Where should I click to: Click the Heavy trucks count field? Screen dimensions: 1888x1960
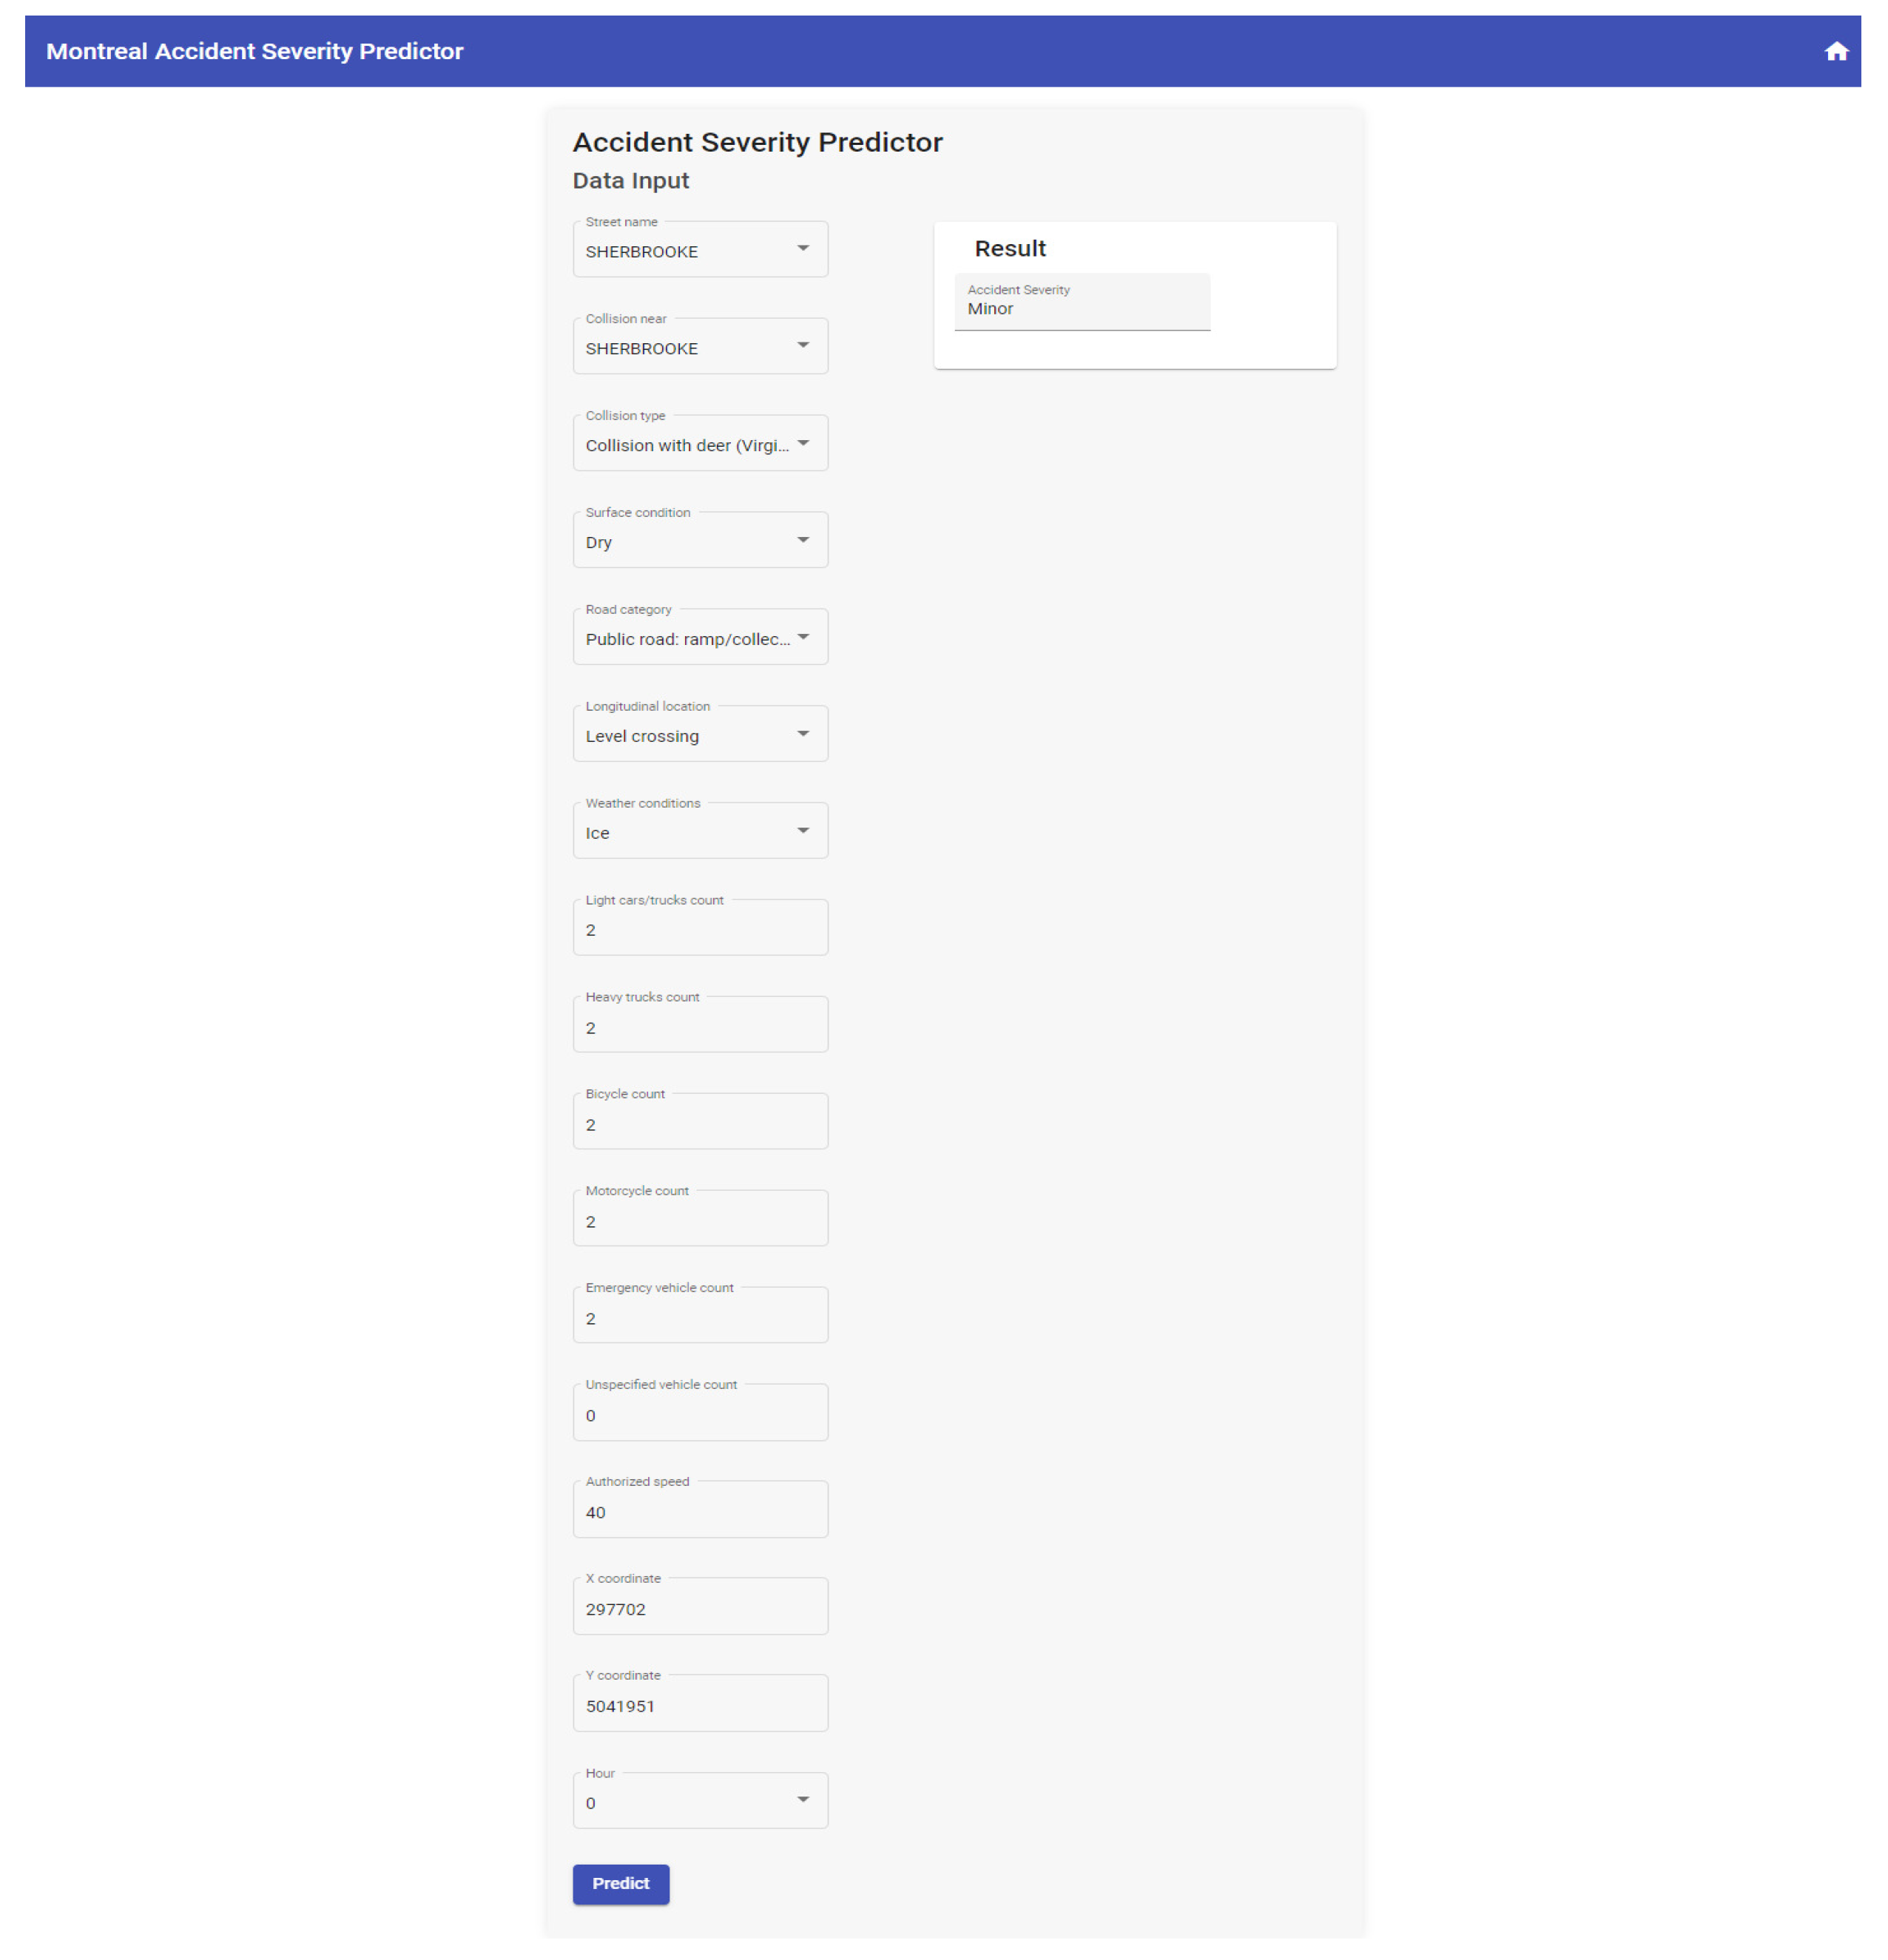(700, 1026)
